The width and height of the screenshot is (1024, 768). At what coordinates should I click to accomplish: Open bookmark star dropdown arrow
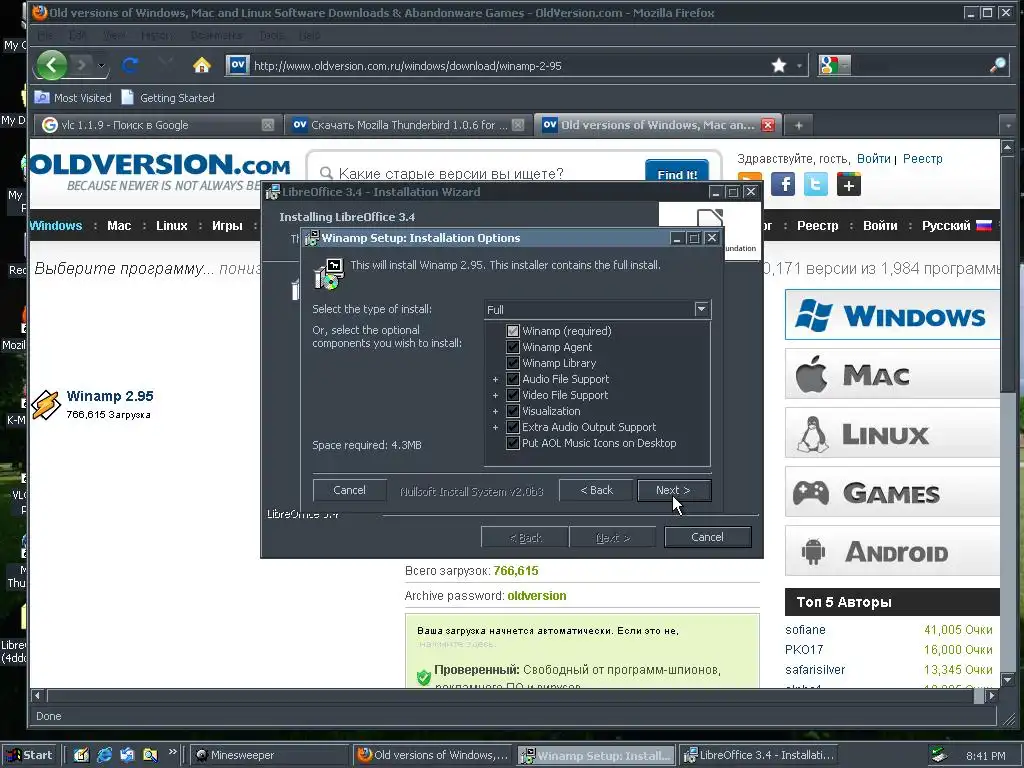click(799, 65)
